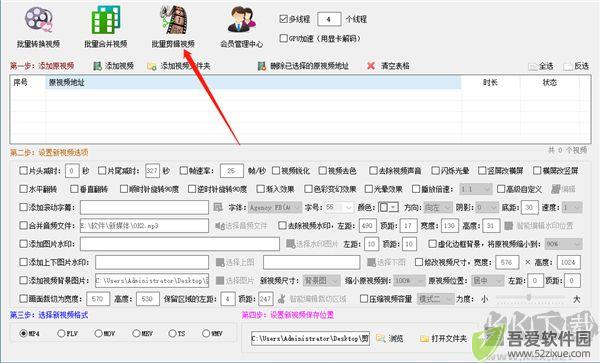This screenshot has width=600, height=363.
Task: Choose the WMV format option
Action: pyautogui.click(x=206, y=334)
